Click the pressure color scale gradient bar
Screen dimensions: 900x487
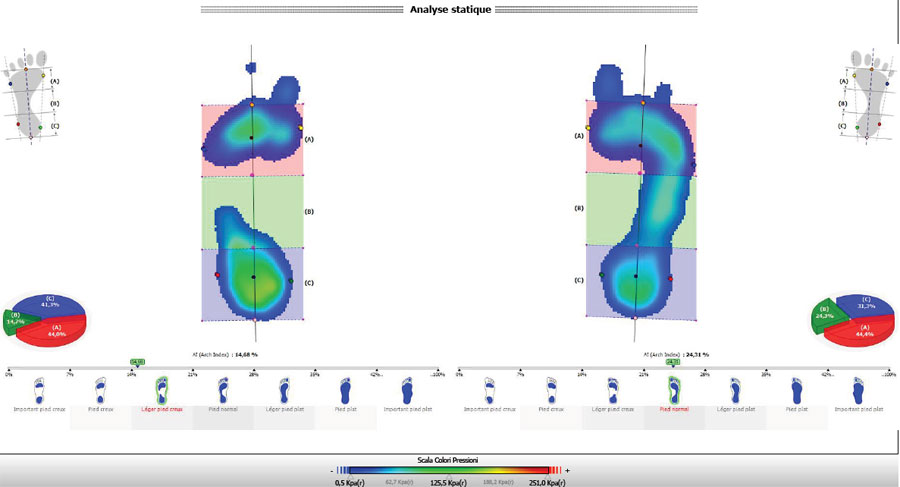[x=449, y=468]
